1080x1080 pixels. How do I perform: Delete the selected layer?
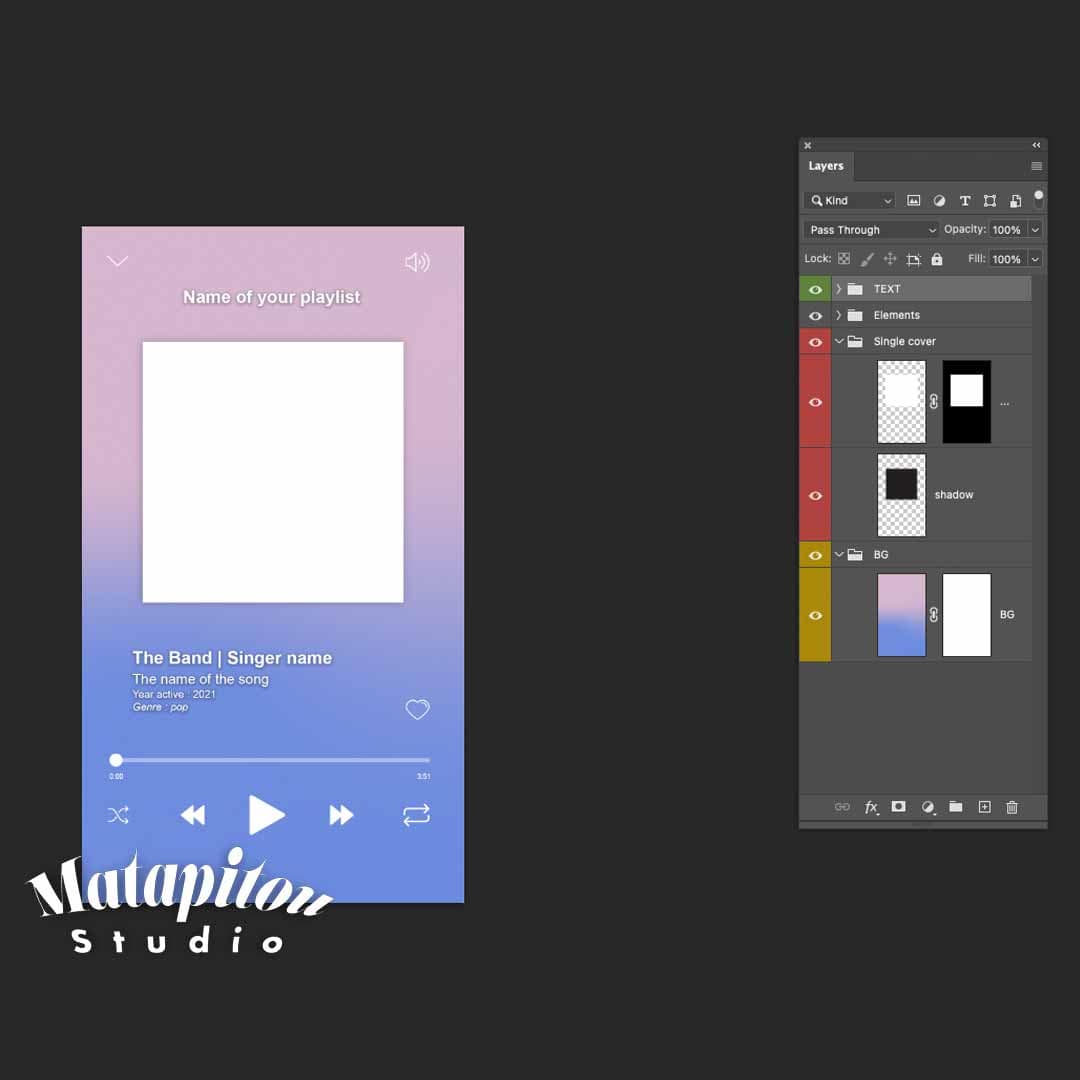point(1012,807)
